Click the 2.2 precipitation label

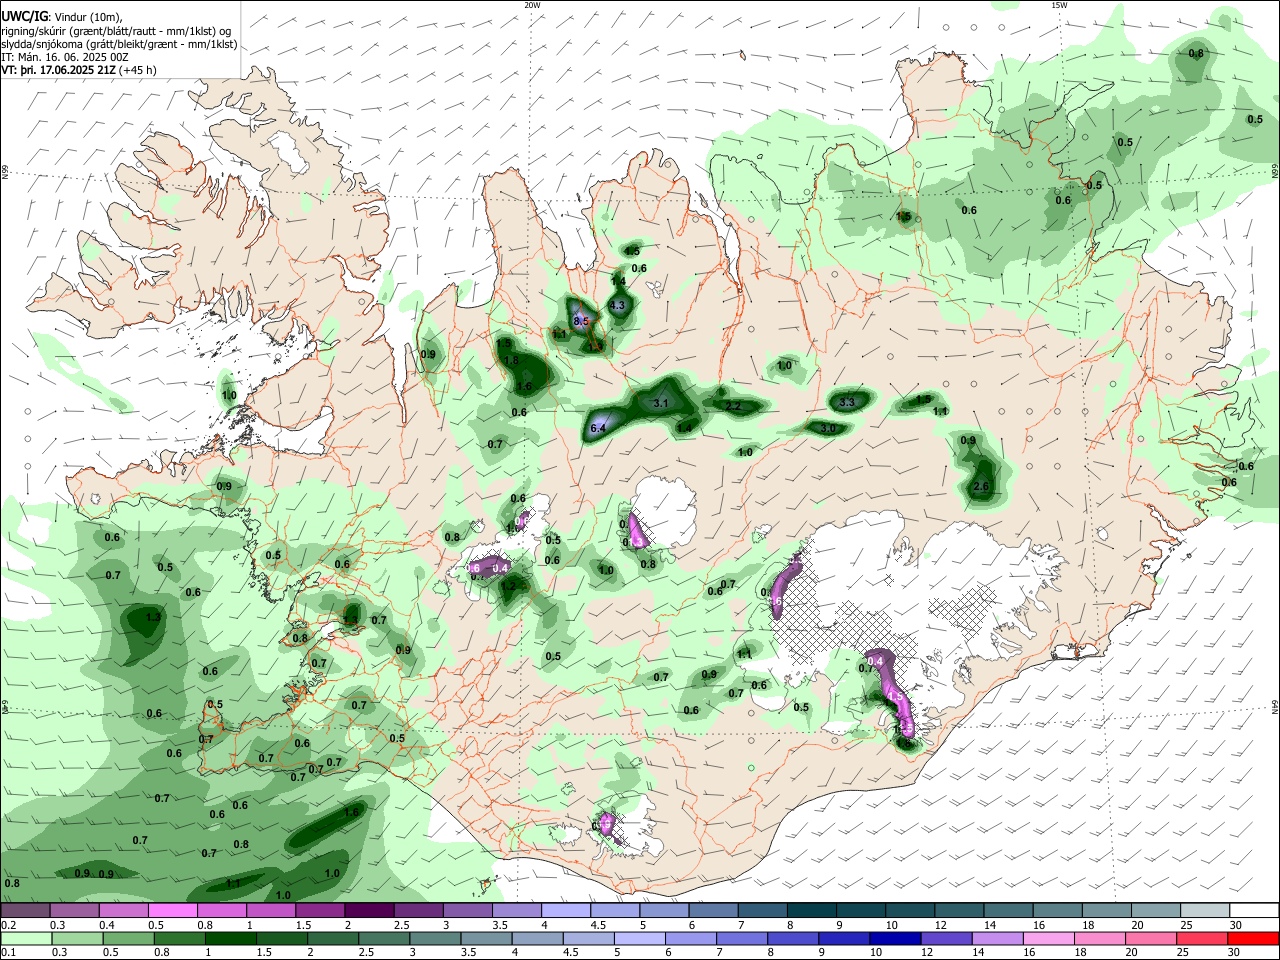click(x=733, y=406)
